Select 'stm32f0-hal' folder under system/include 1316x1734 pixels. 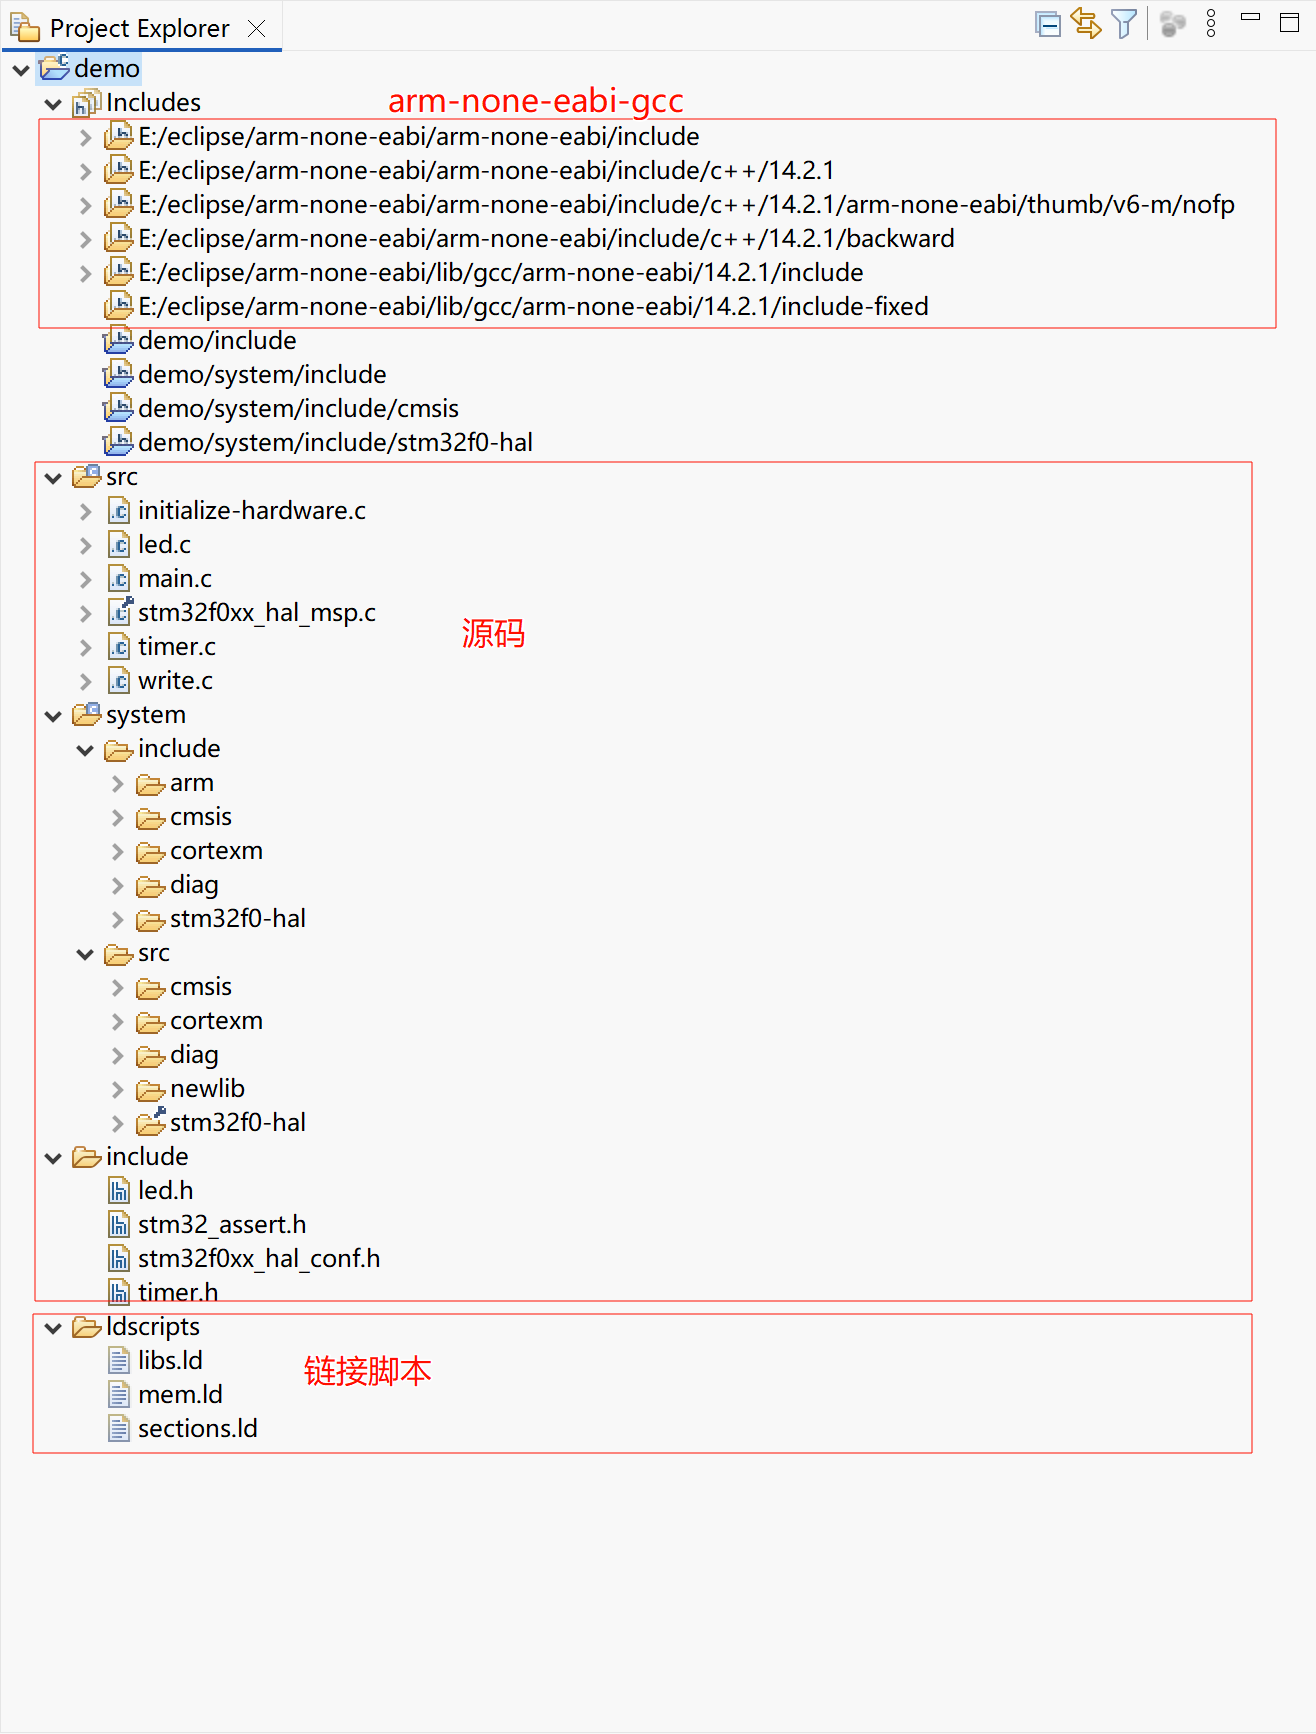click(238, 918)
